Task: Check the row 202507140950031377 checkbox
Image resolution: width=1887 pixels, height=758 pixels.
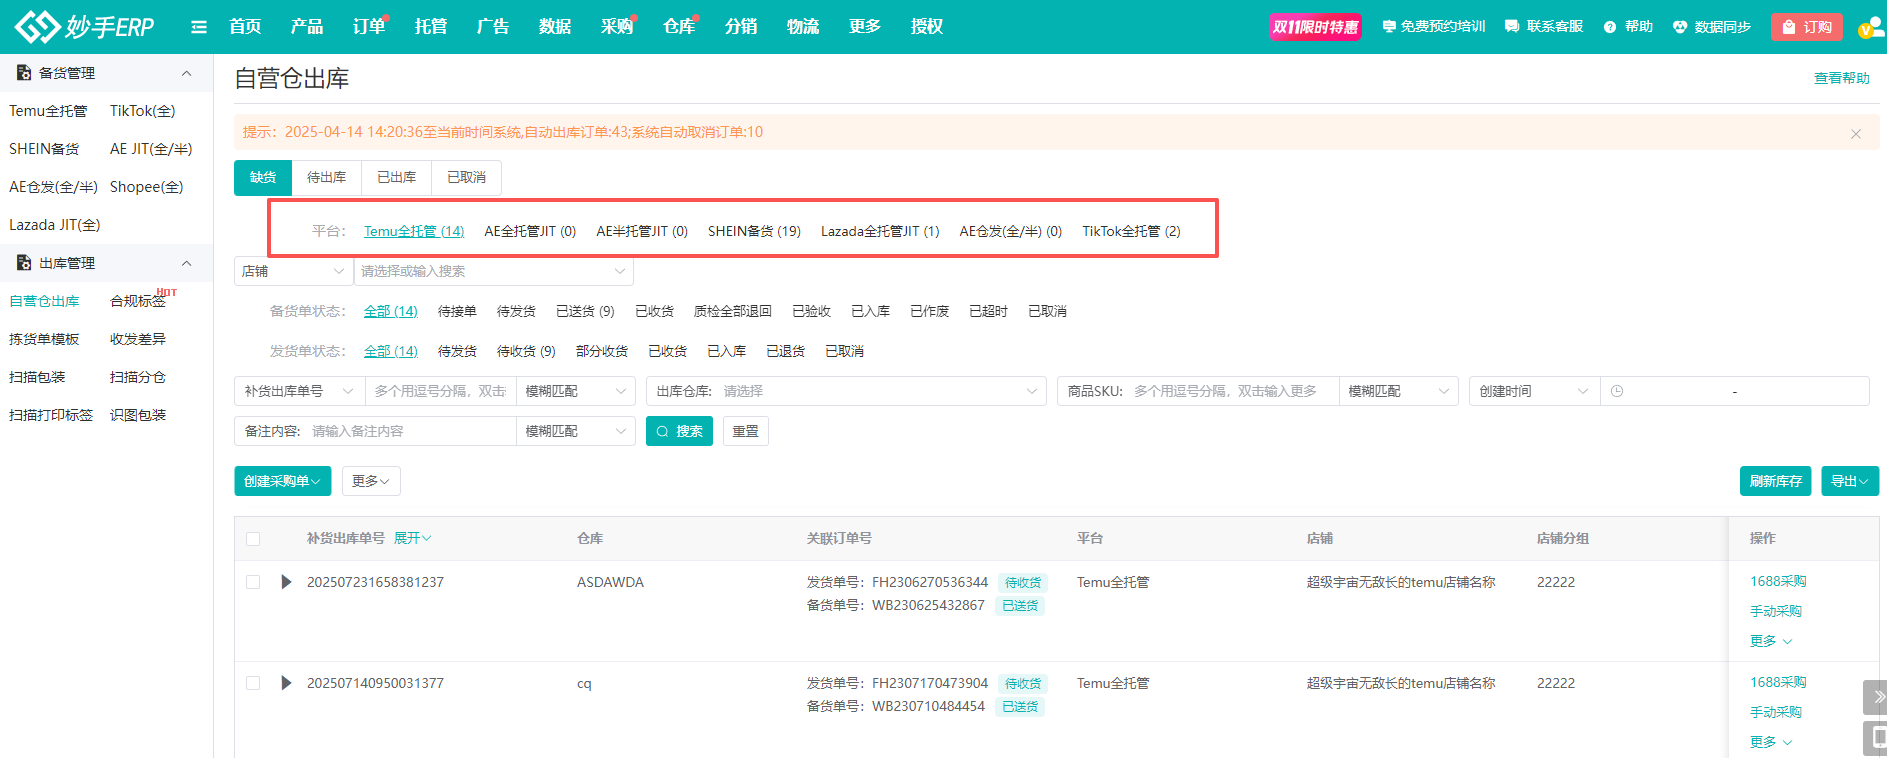Action: click(x=253, y=683)
